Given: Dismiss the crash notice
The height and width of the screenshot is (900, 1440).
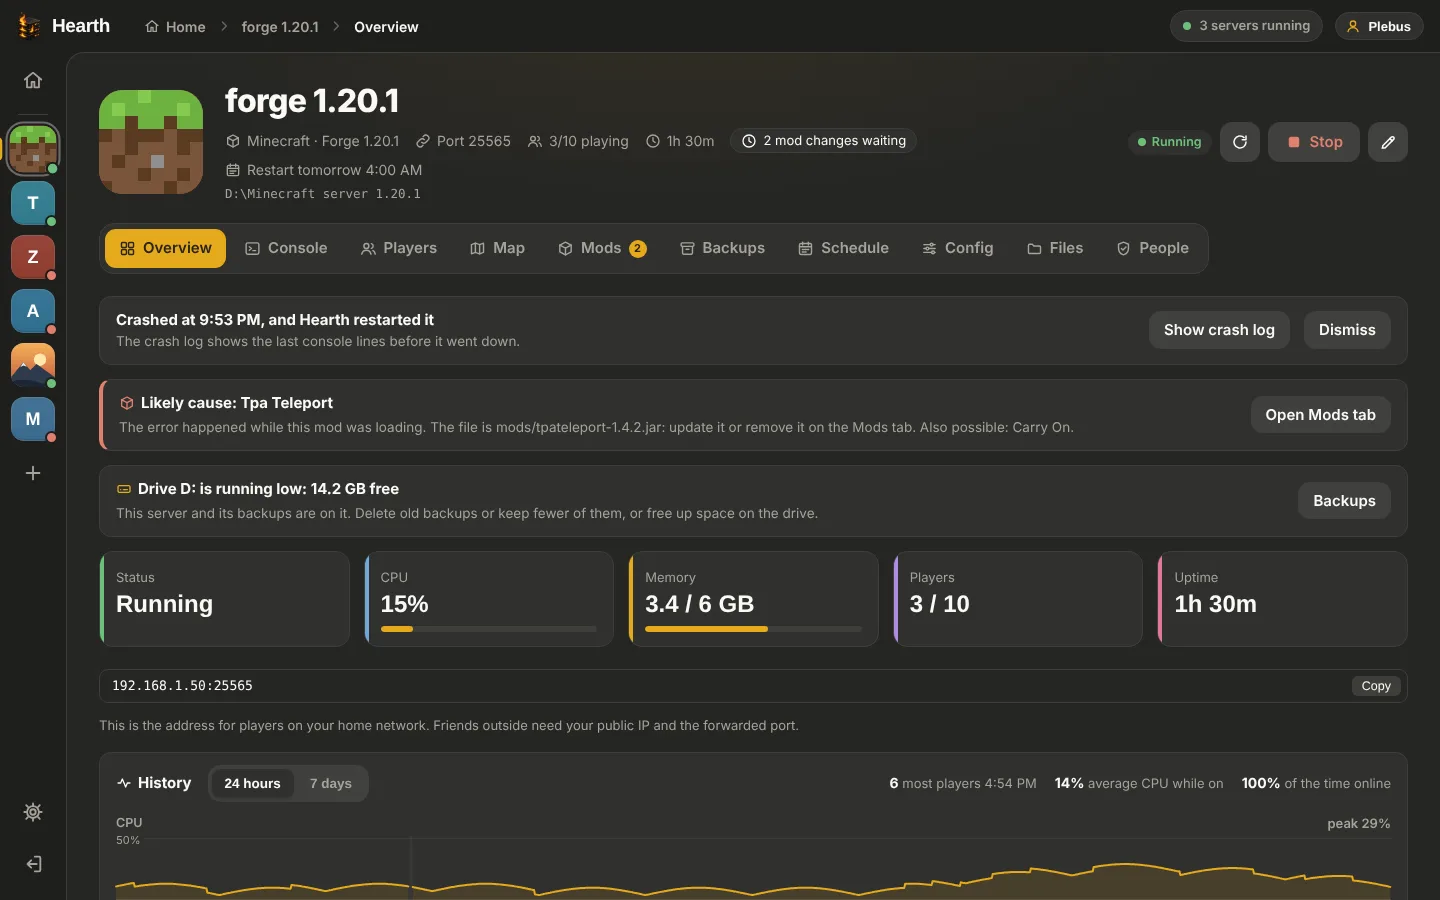Looking at the screenshot, I should (1347, 330).
